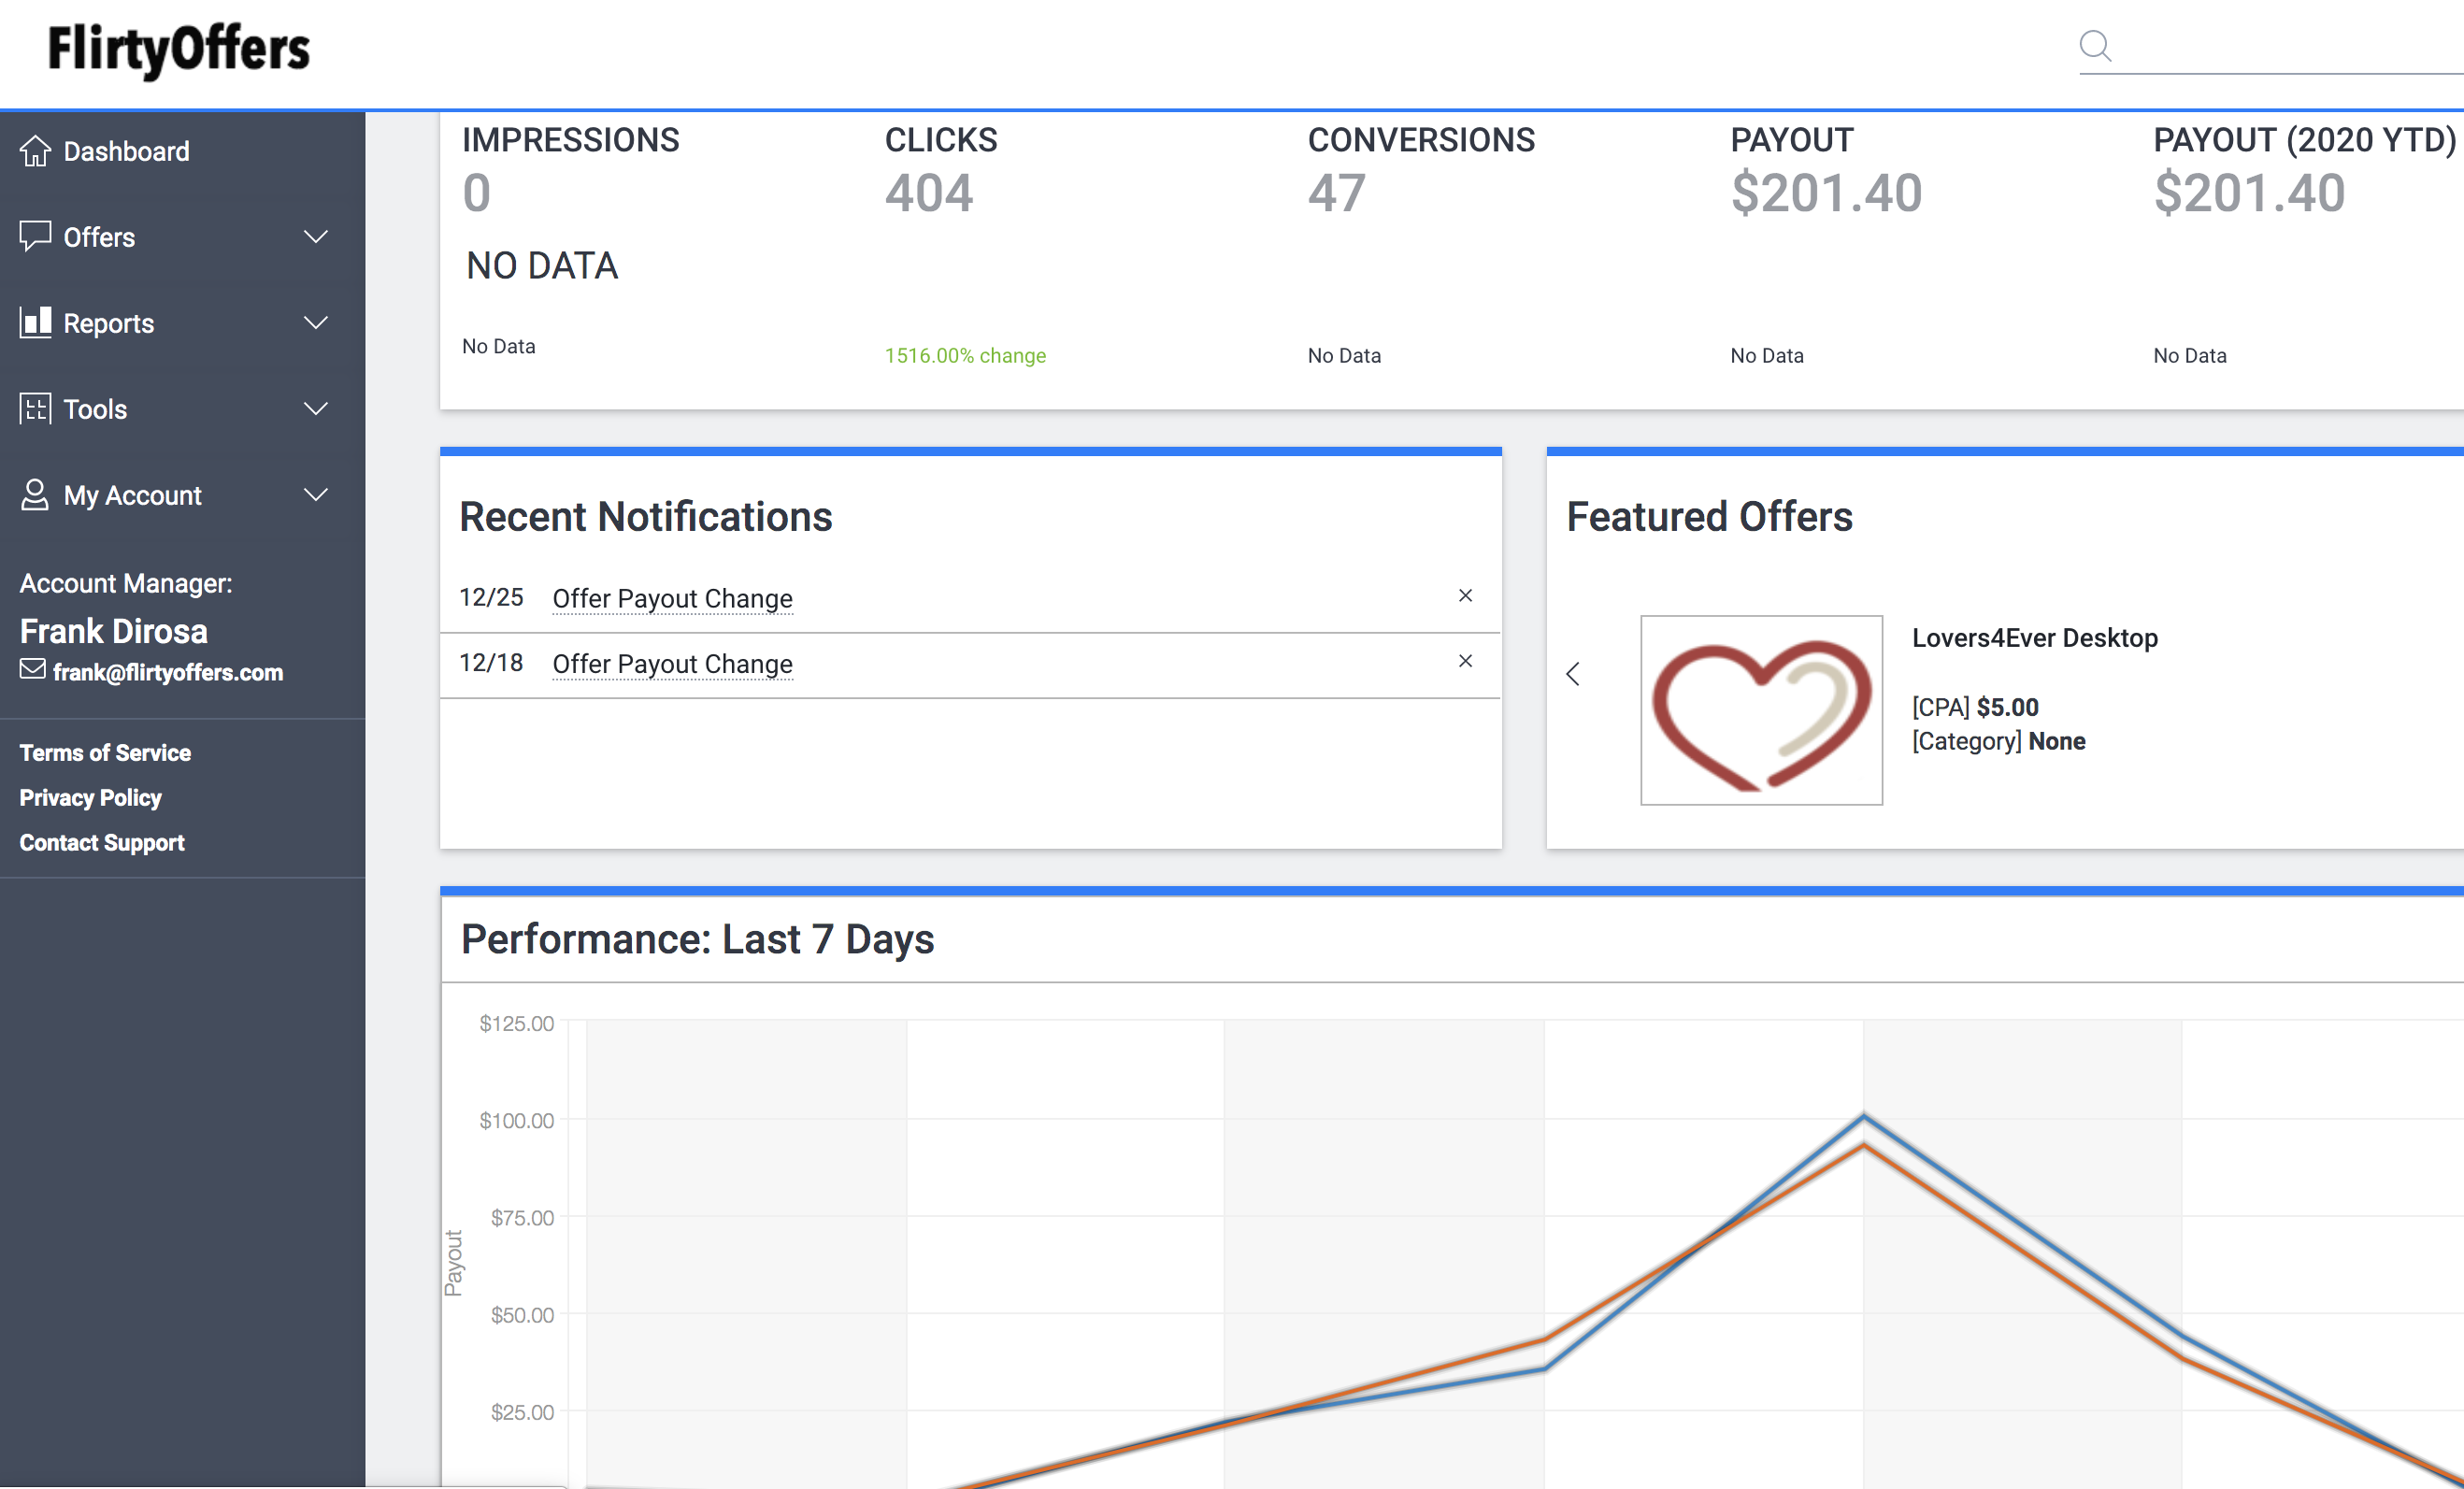Click the search magnifier icon
Screen dimensions: 2464x1489
click(x=2096, y=45)
